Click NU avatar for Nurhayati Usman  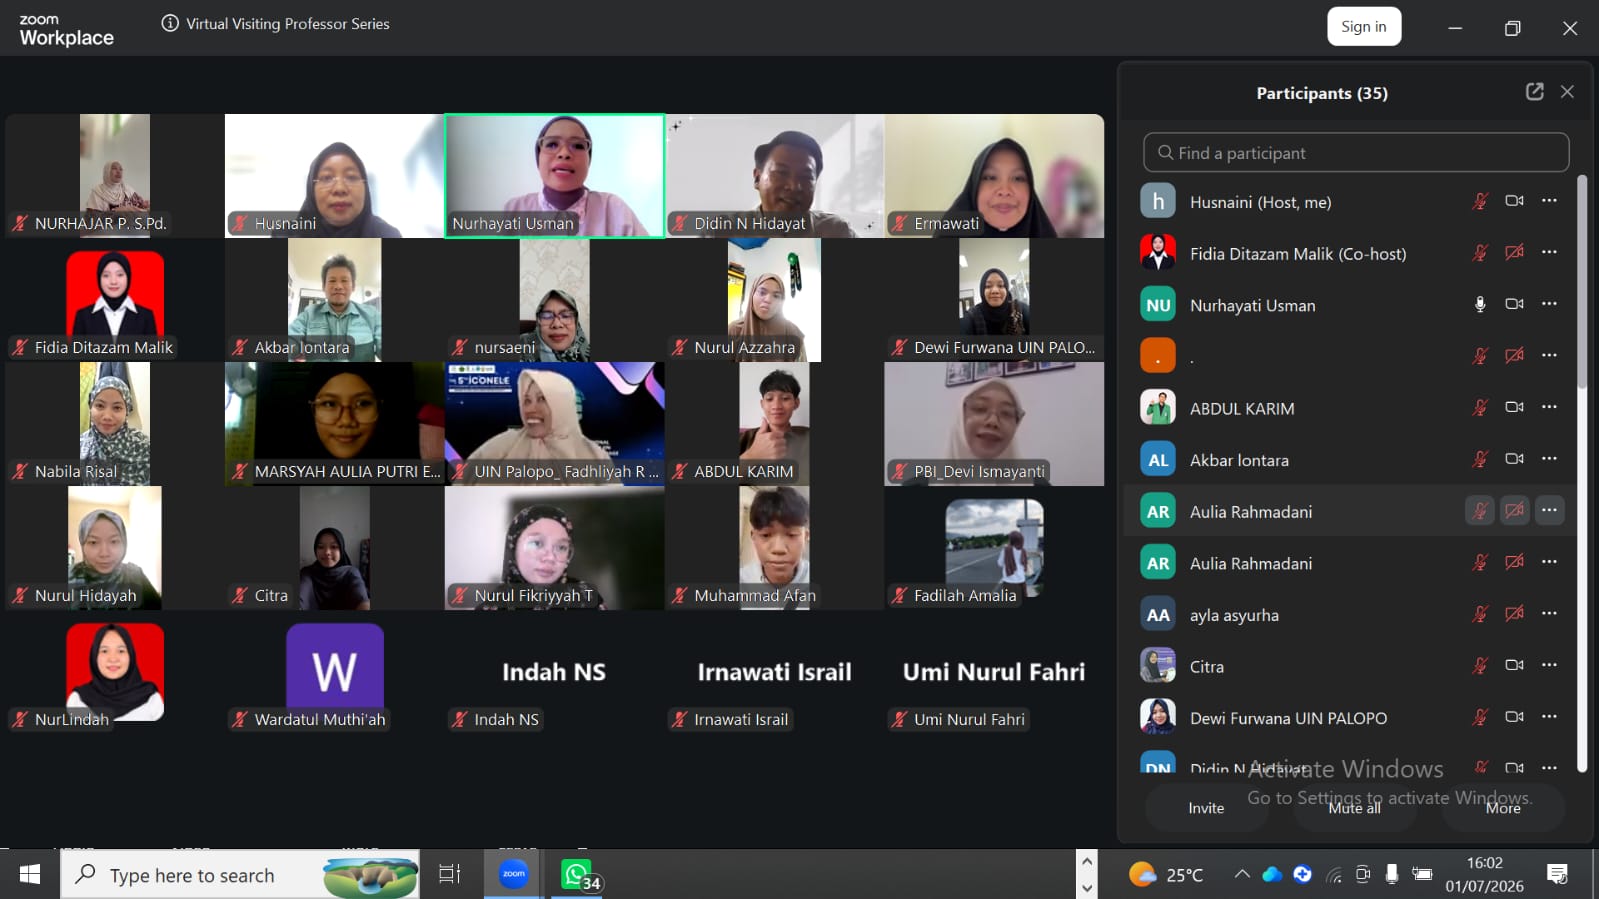pyautogui.click(x=1158, y=304)
